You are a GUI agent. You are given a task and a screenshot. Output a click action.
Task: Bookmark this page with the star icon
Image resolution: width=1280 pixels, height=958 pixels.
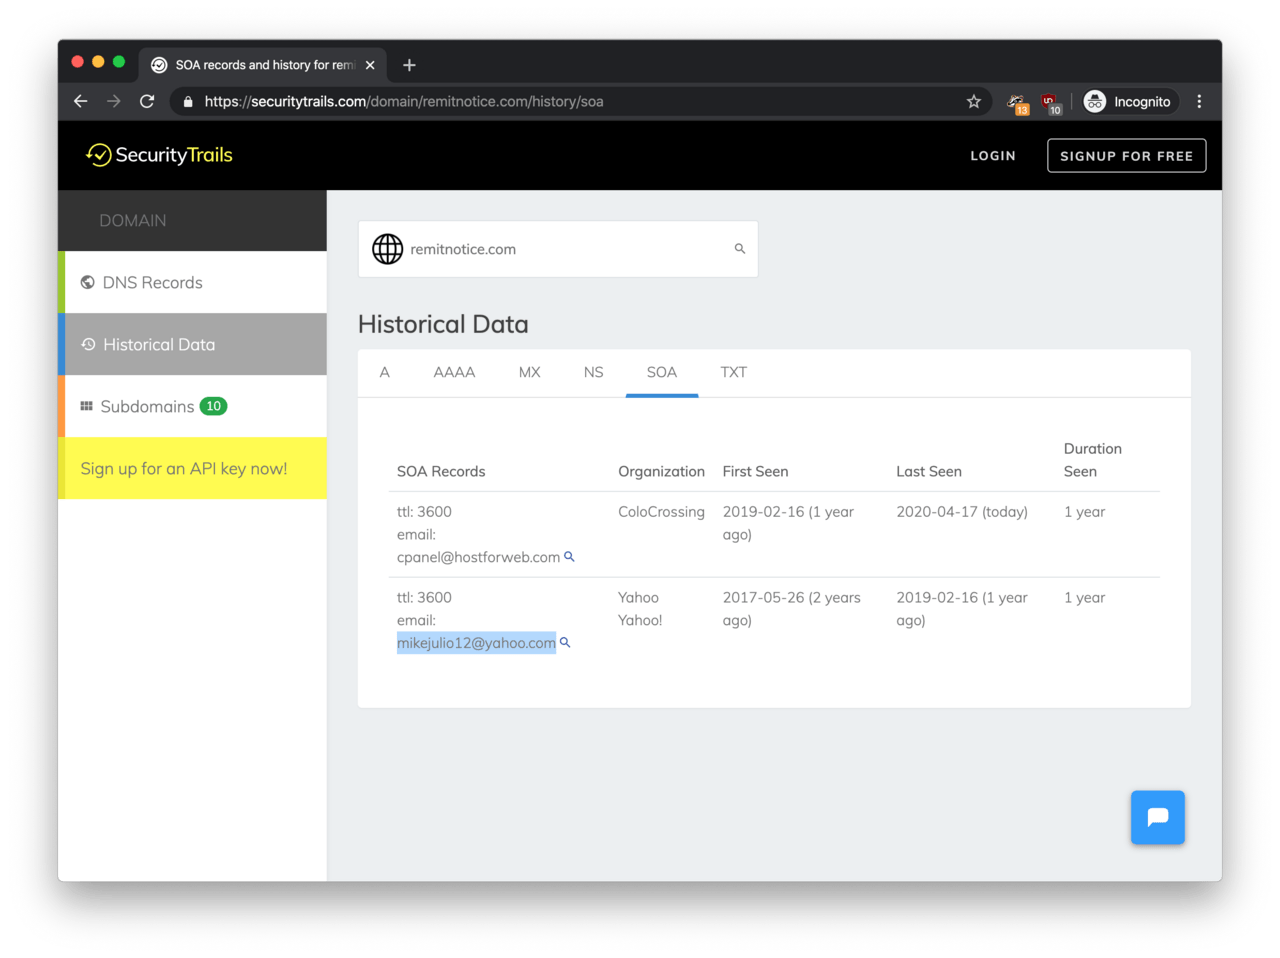974,101
